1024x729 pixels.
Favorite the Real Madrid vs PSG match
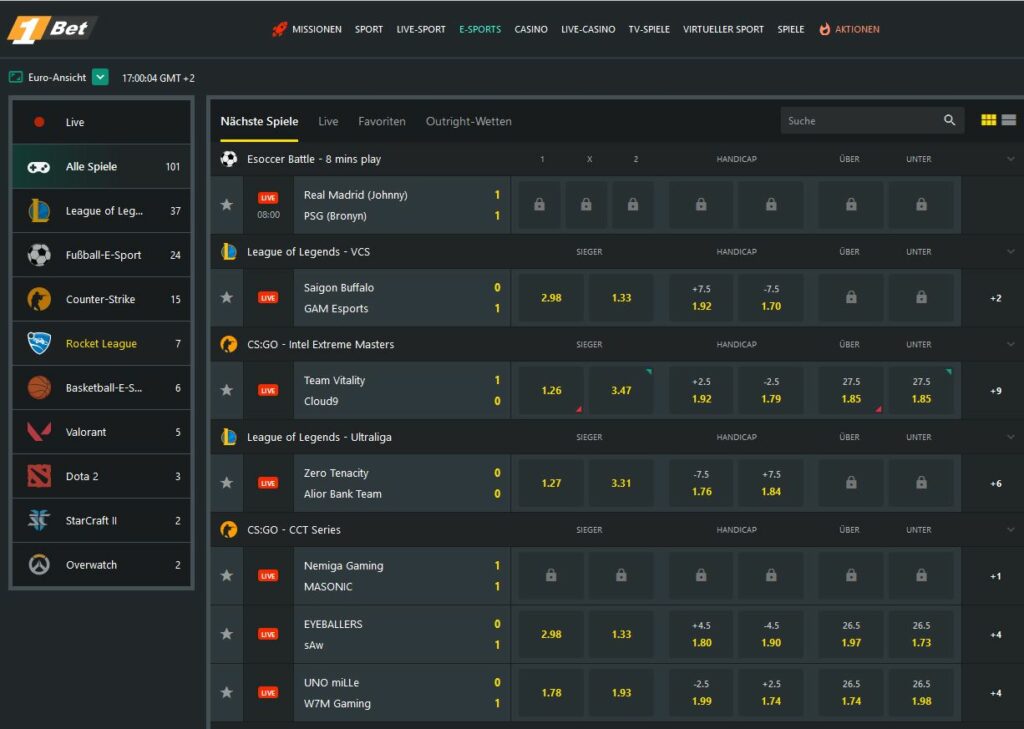click(x=227, y=205)
